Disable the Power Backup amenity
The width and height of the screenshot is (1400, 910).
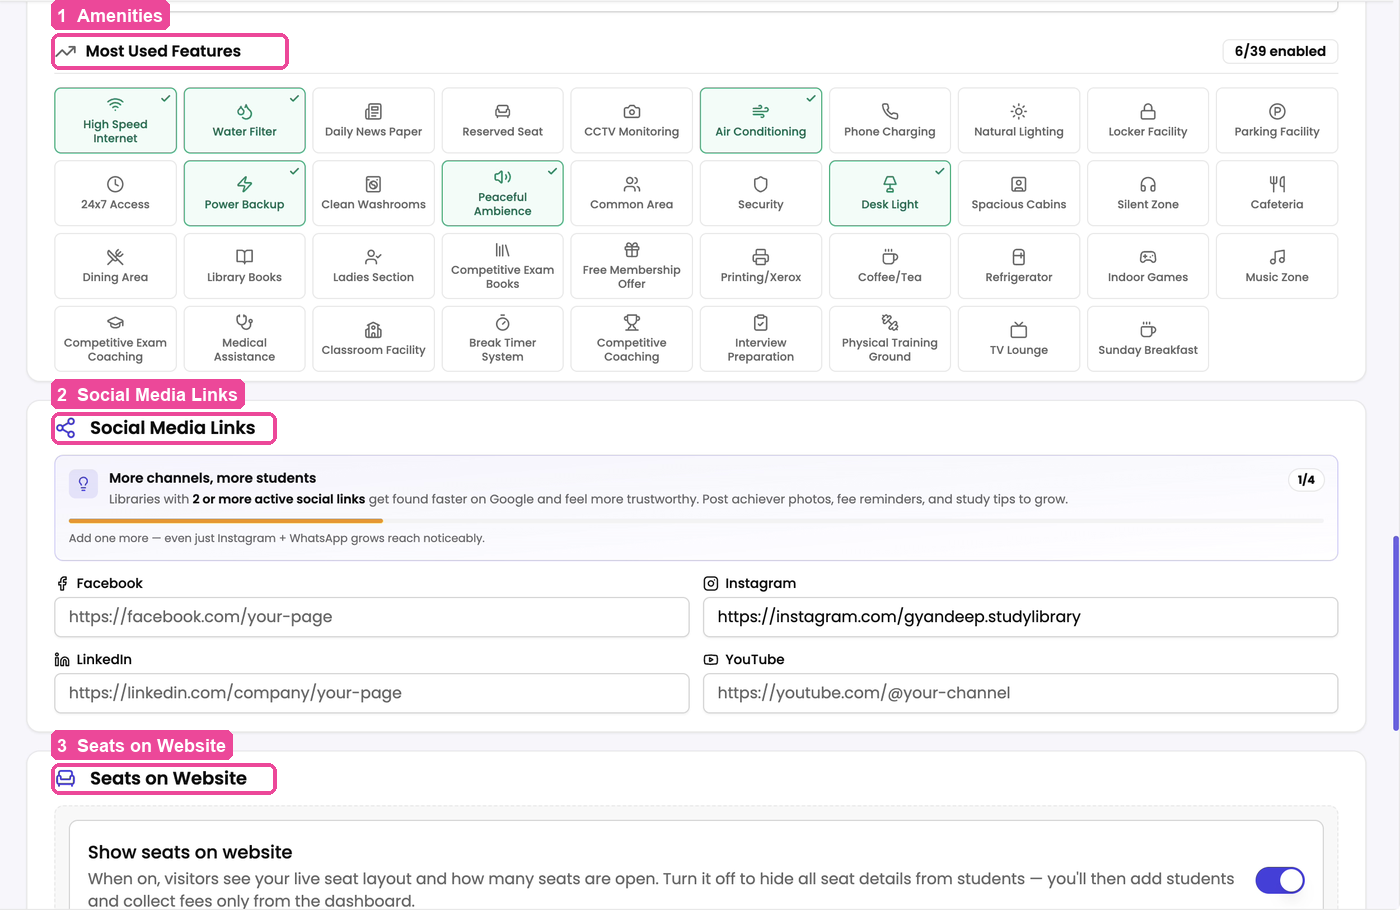pyautogui.click(x=244, y=194)
